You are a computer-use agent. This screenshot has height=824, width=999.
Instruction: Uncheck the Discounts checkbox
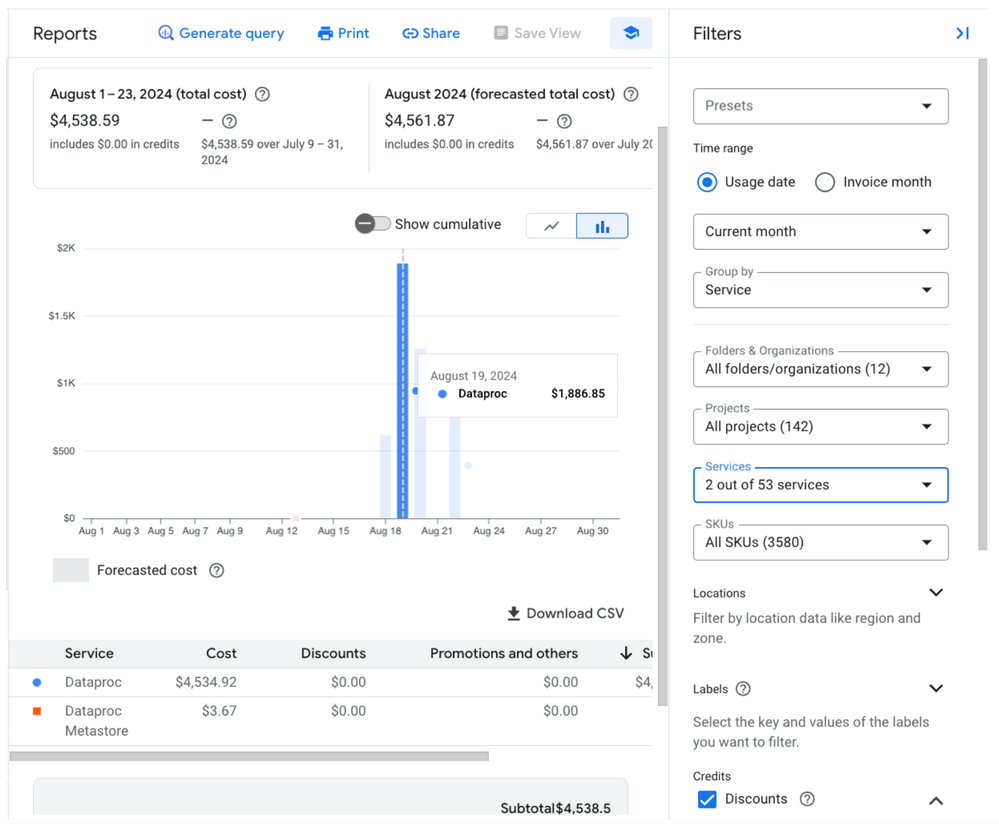[707, 799]
